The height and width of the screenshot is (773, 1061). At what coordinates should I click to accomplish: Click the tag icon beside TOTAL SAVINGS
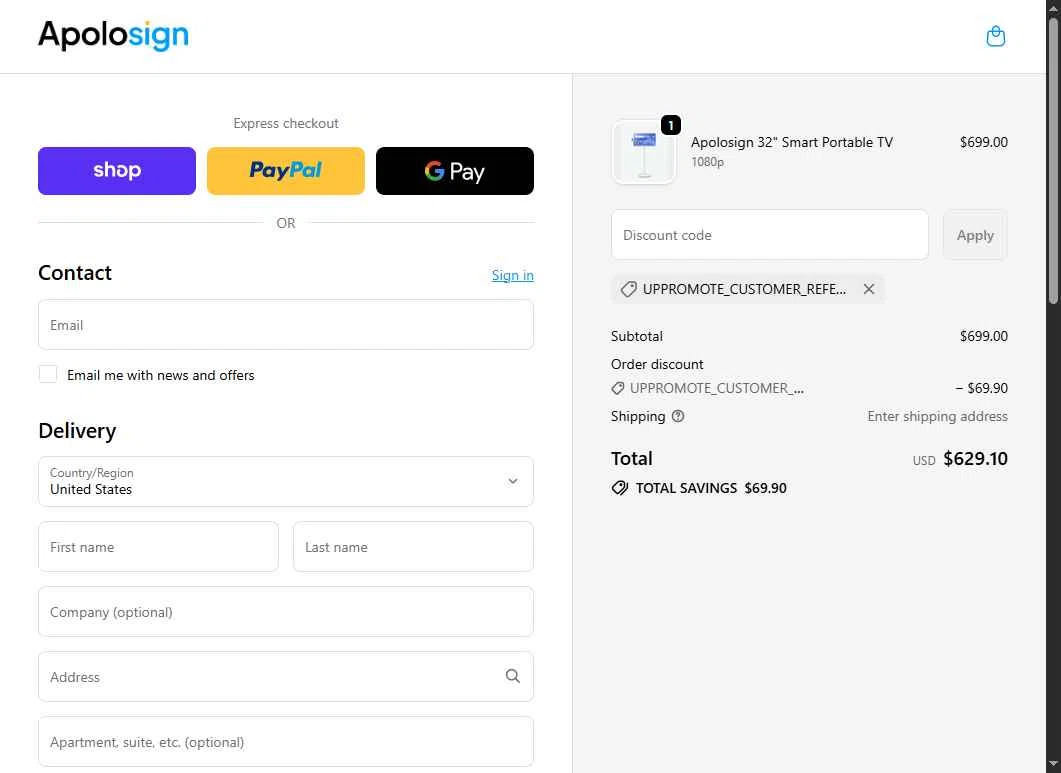click(619, 488)
